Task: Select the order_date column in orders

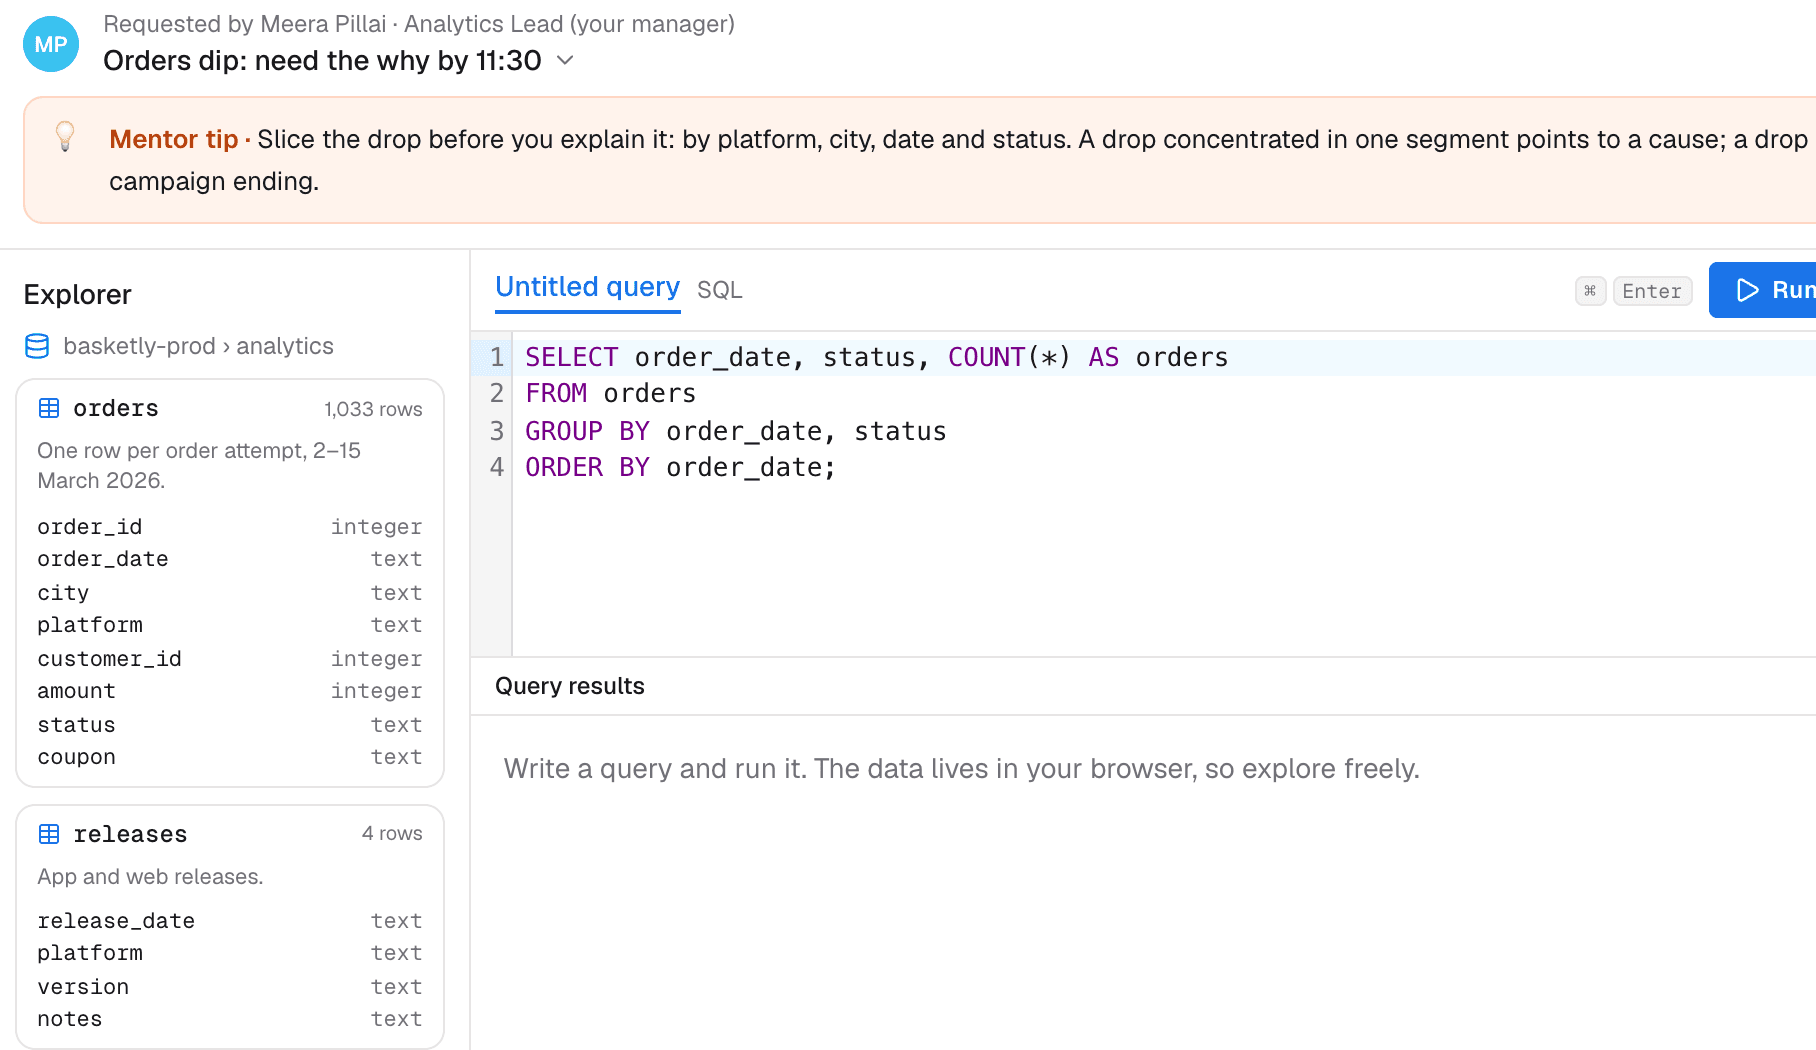Action: pos(230,559)
